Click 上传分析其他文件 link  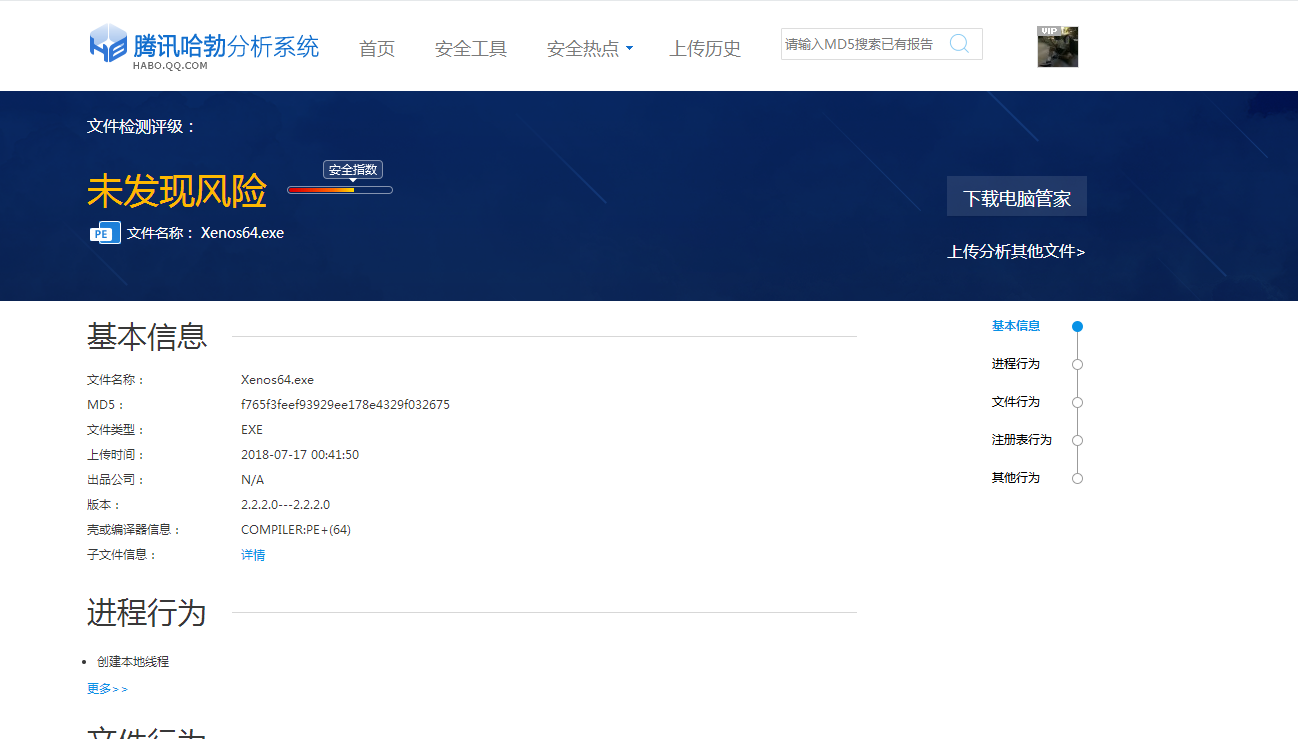coord(1016,251)
